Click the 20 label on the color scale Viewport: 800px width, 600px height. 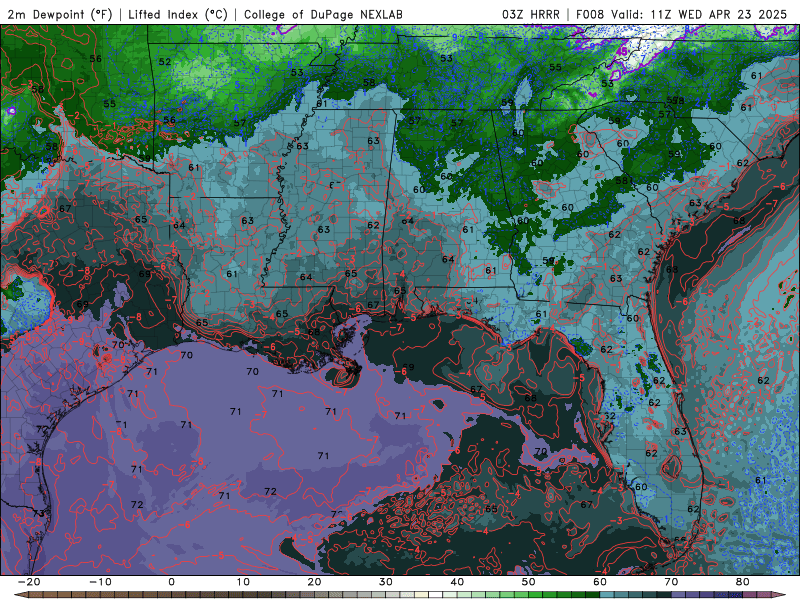tap(314, 582)
